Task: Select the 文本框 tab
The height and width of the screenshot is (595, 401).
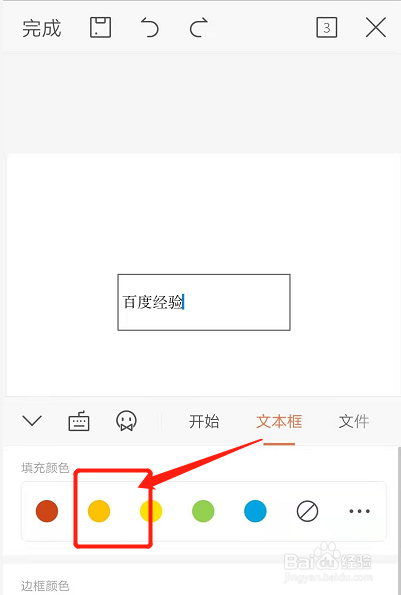Action: coord(279,421)
